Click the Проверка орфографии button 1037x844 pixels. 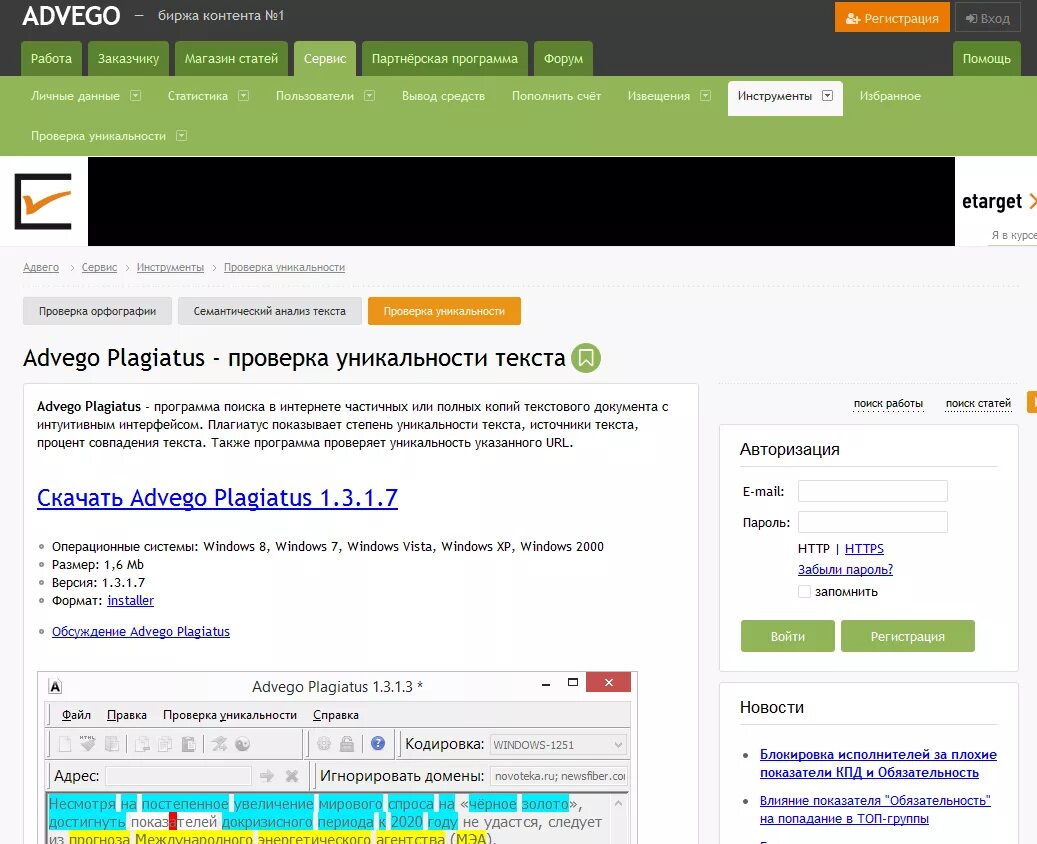point(97,311)
